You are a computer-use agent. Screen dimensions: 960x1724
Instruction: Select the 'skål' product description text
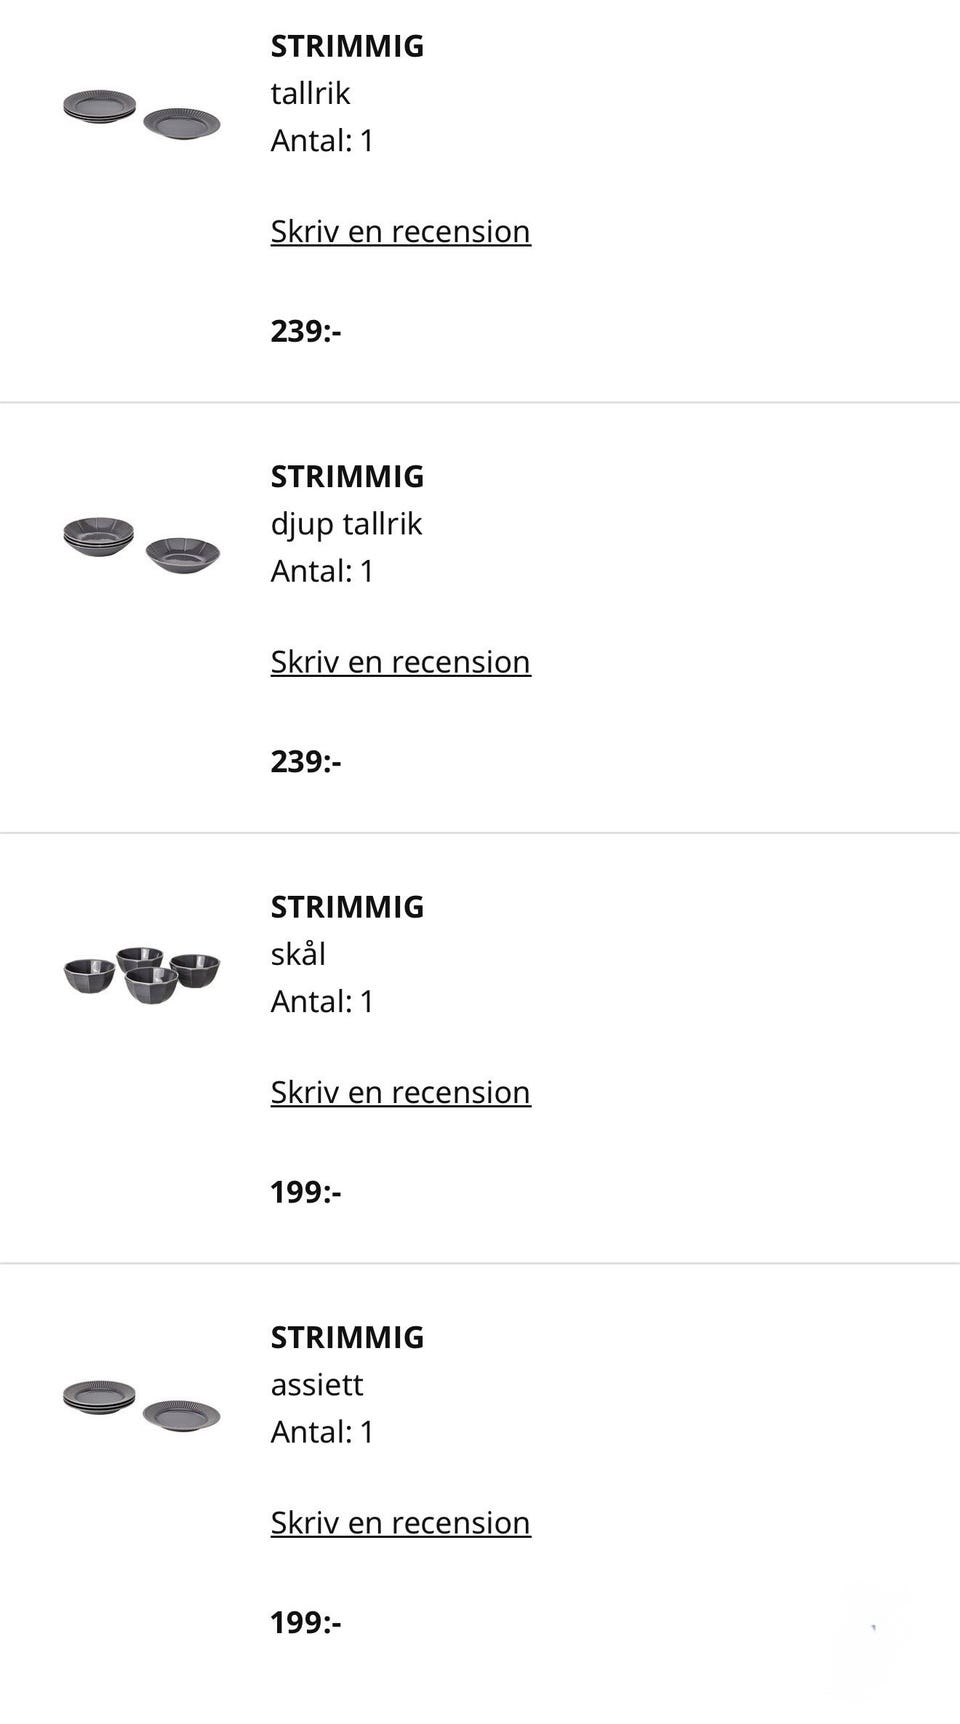click(298, 954)
